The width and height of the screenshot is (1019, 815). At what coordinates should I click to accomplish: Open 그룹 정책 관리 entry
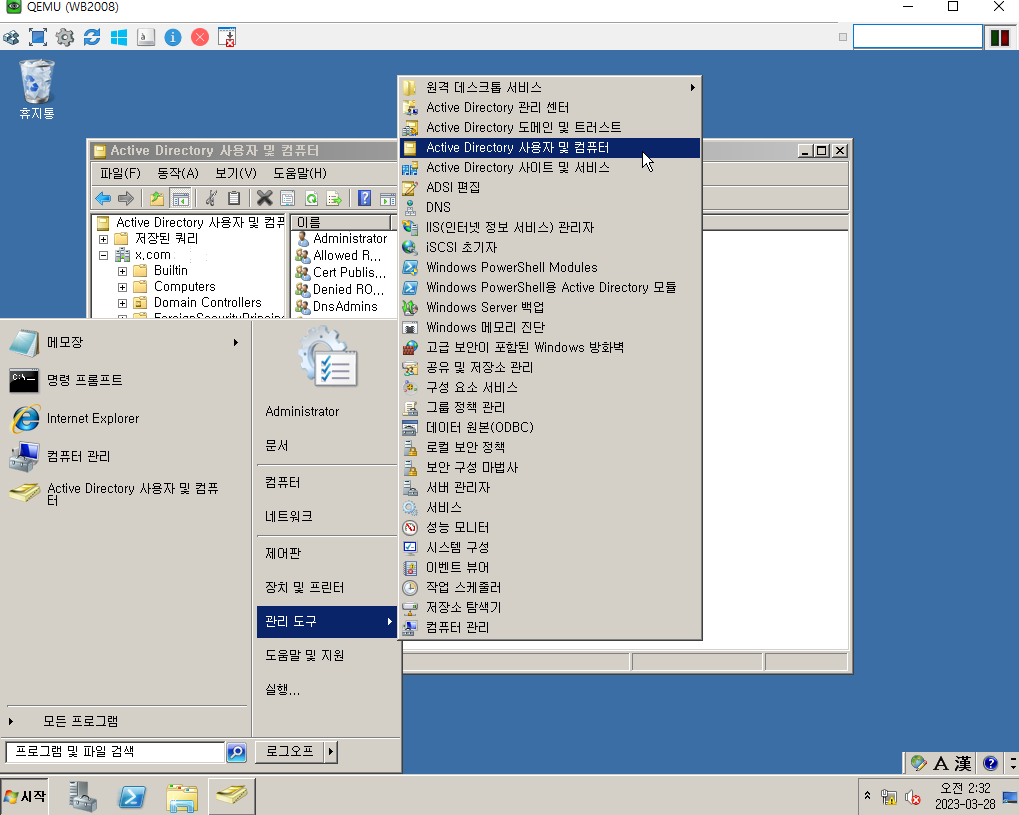(x=550, y=408)
